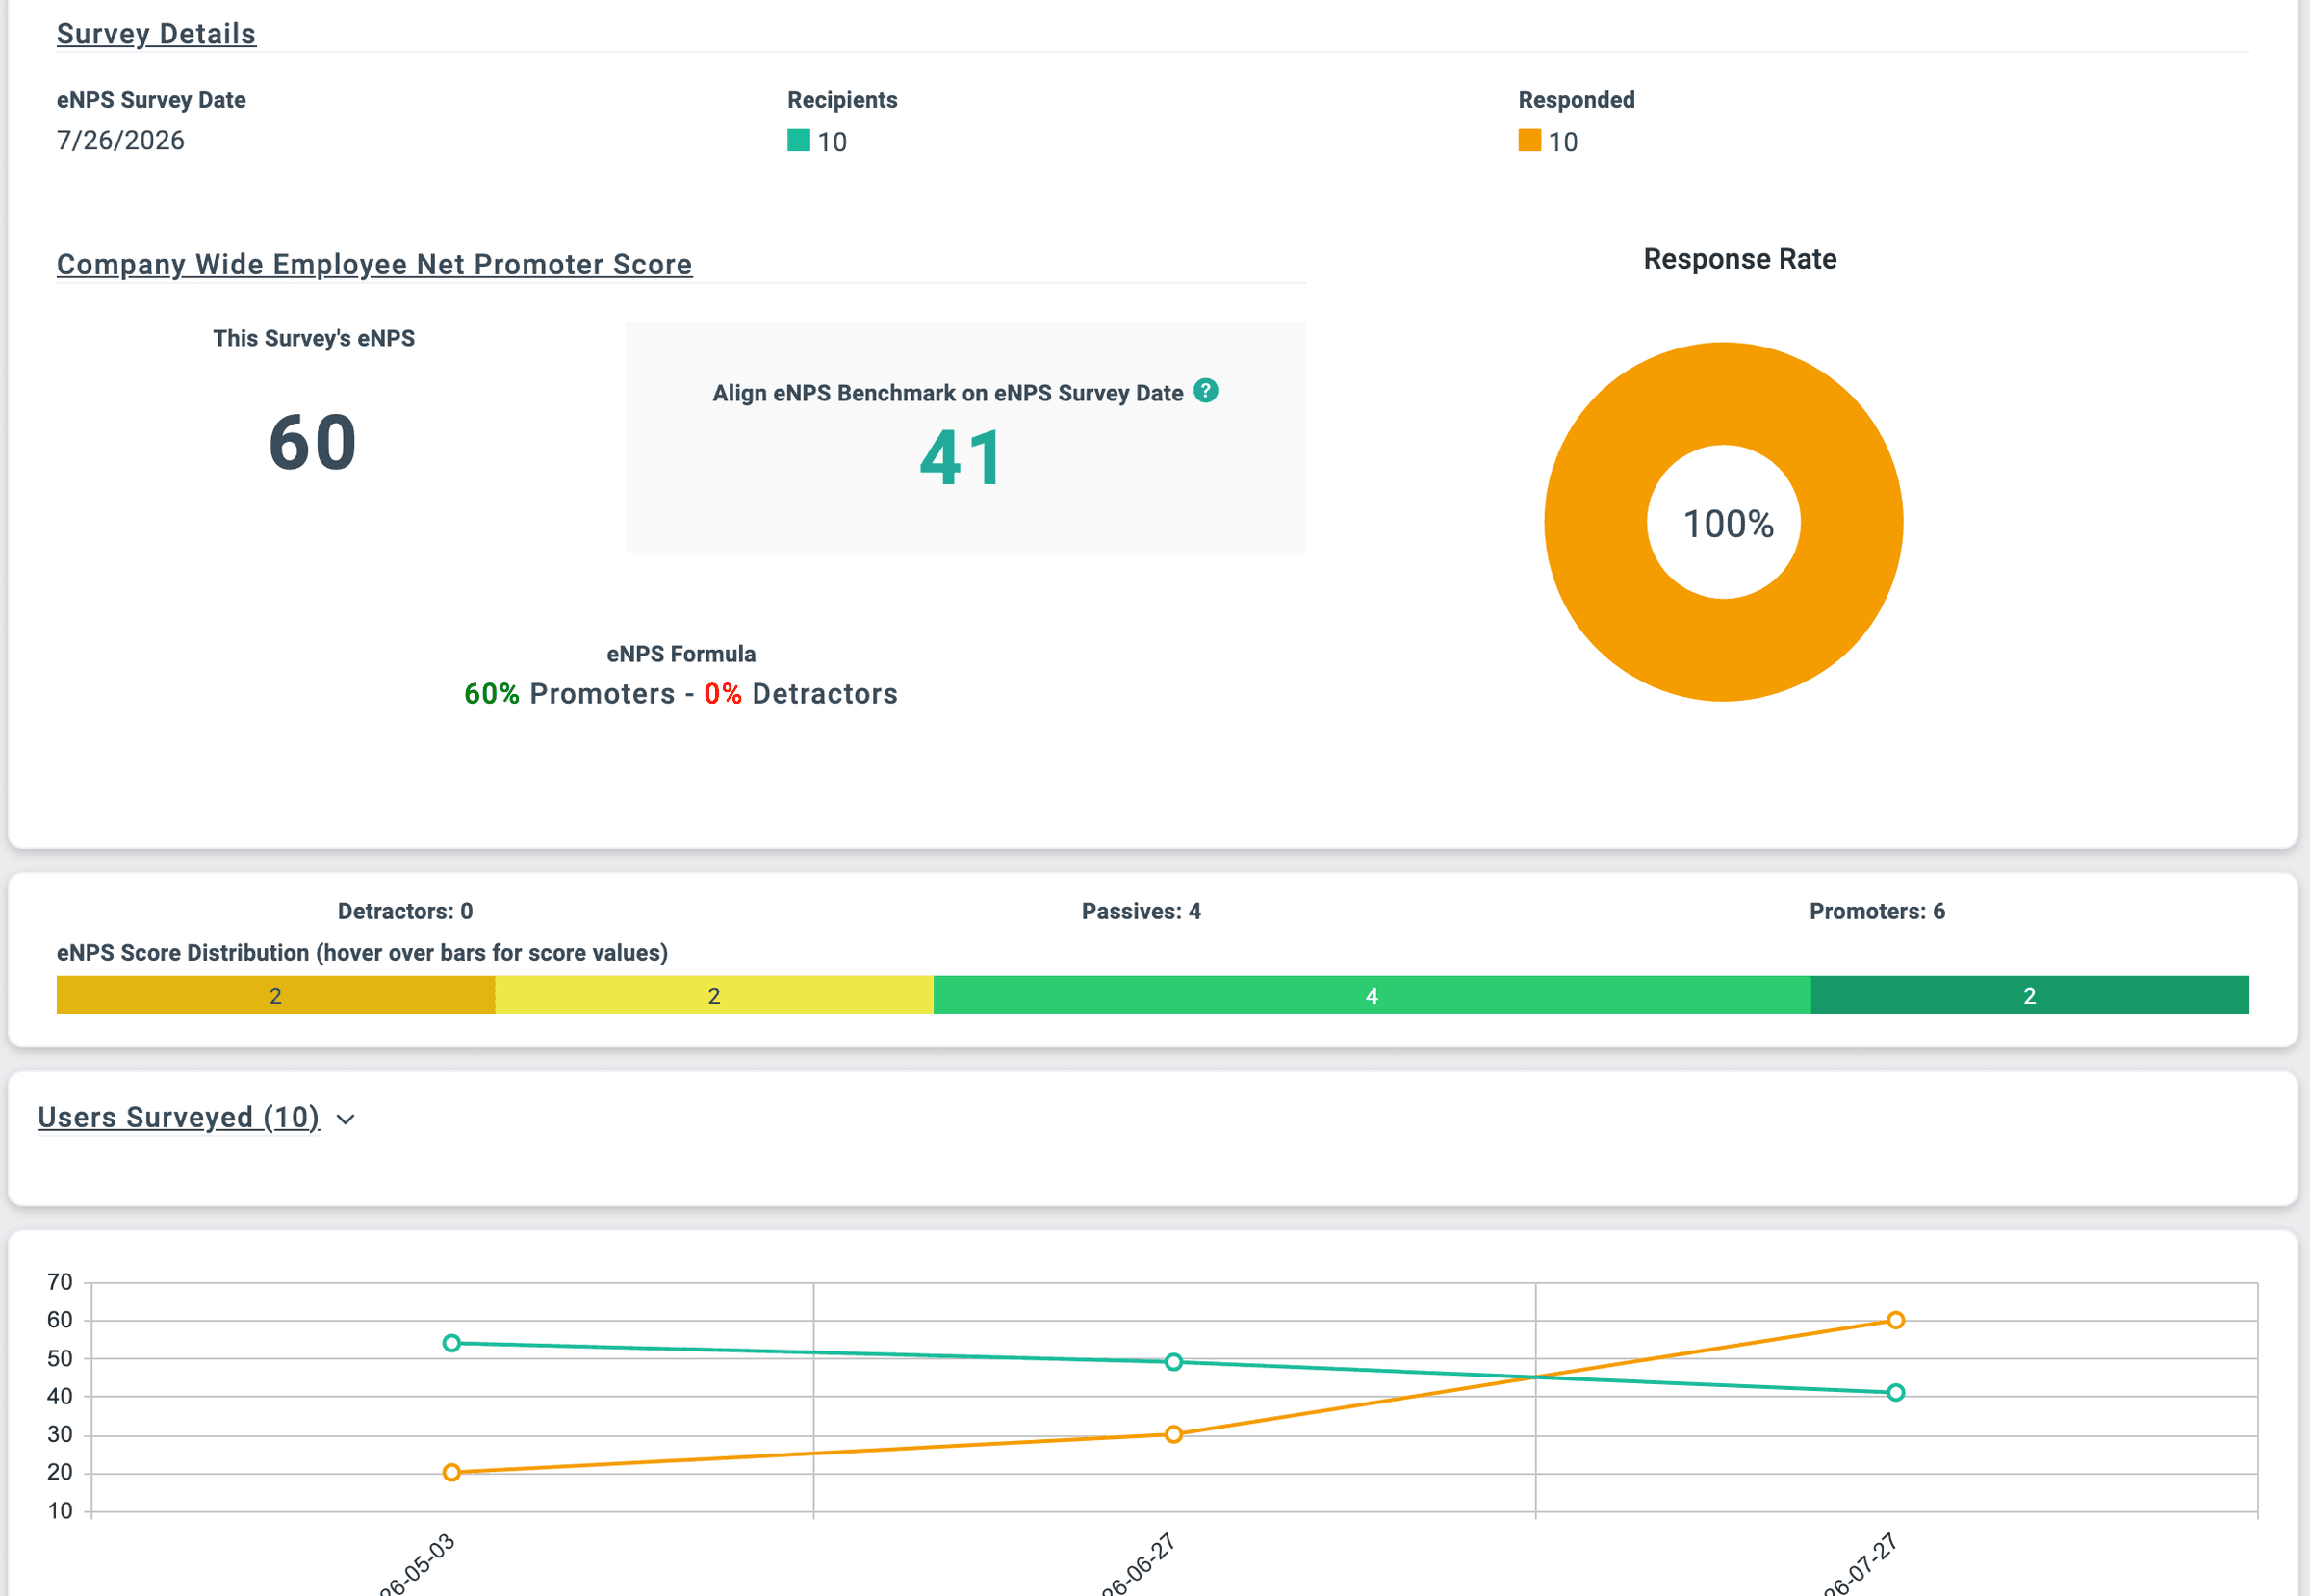Click the 'Recipients' label
2310x1596 pixels.
pos(842,100)
